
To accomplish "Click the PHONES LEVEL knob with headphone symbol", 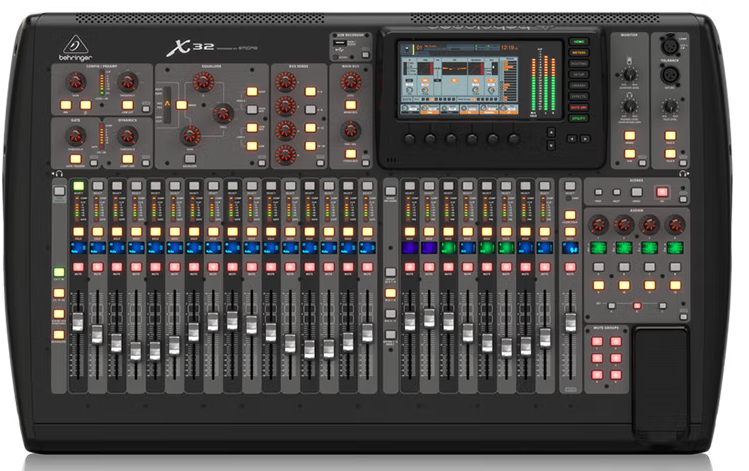I will [630, 106].
